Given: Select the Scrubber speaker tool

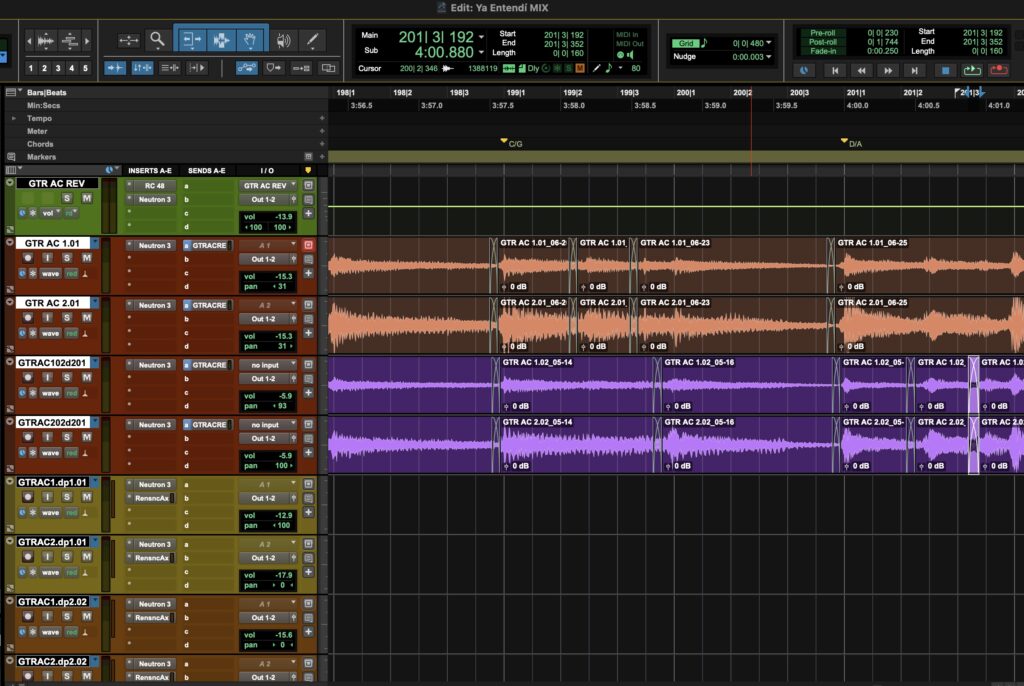Looking at the screenshot, I should point(283,41).
